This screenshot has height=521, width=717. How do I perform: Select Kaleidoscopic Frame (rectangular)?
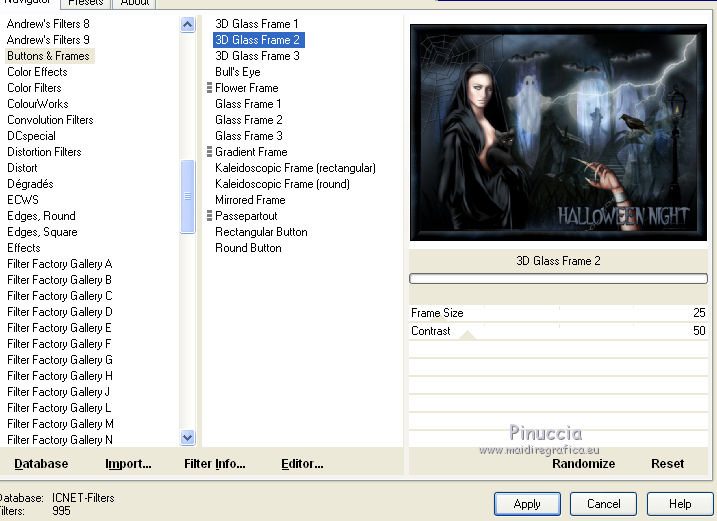(295, 168)
